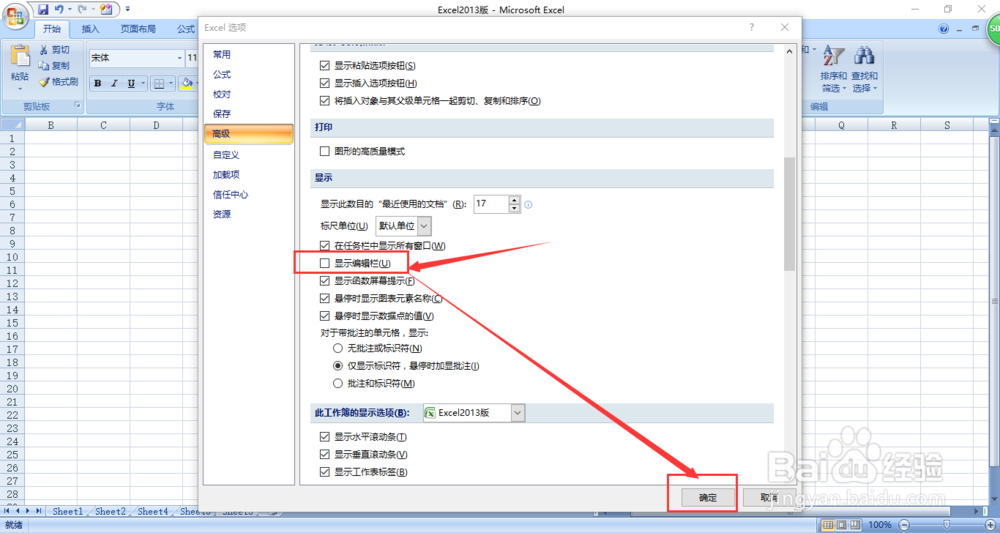Open Sort and Filter (排序和筛选) menu
Screen dimensions: 1000x533
tap(834, 69)
